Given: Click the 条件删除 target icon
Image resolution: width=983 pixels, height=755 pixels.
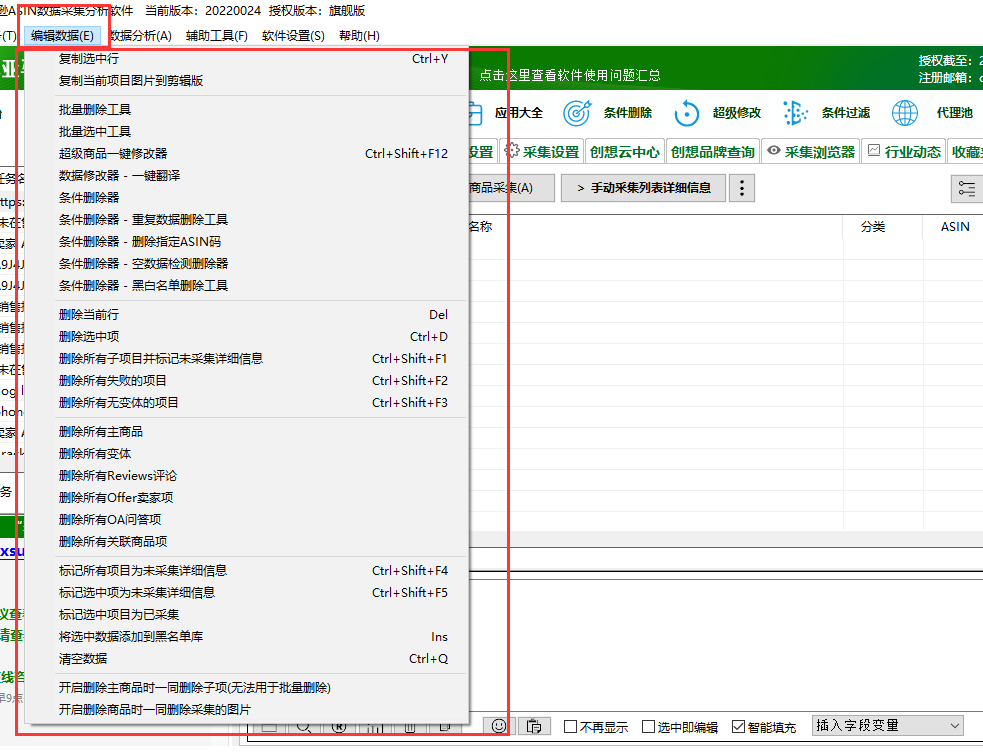Looking at the screenshot, I should click(x=576, y=113).
